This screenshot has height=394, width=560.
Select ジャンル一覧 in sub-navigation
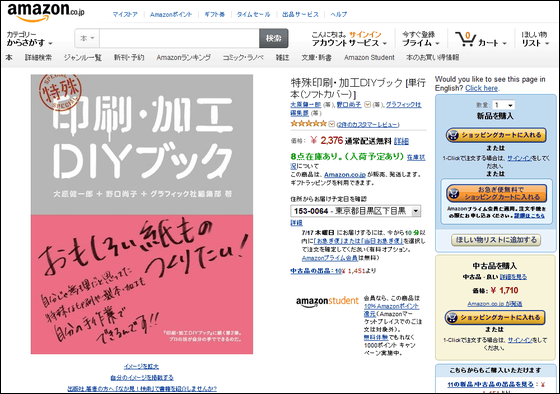[83, 57]
